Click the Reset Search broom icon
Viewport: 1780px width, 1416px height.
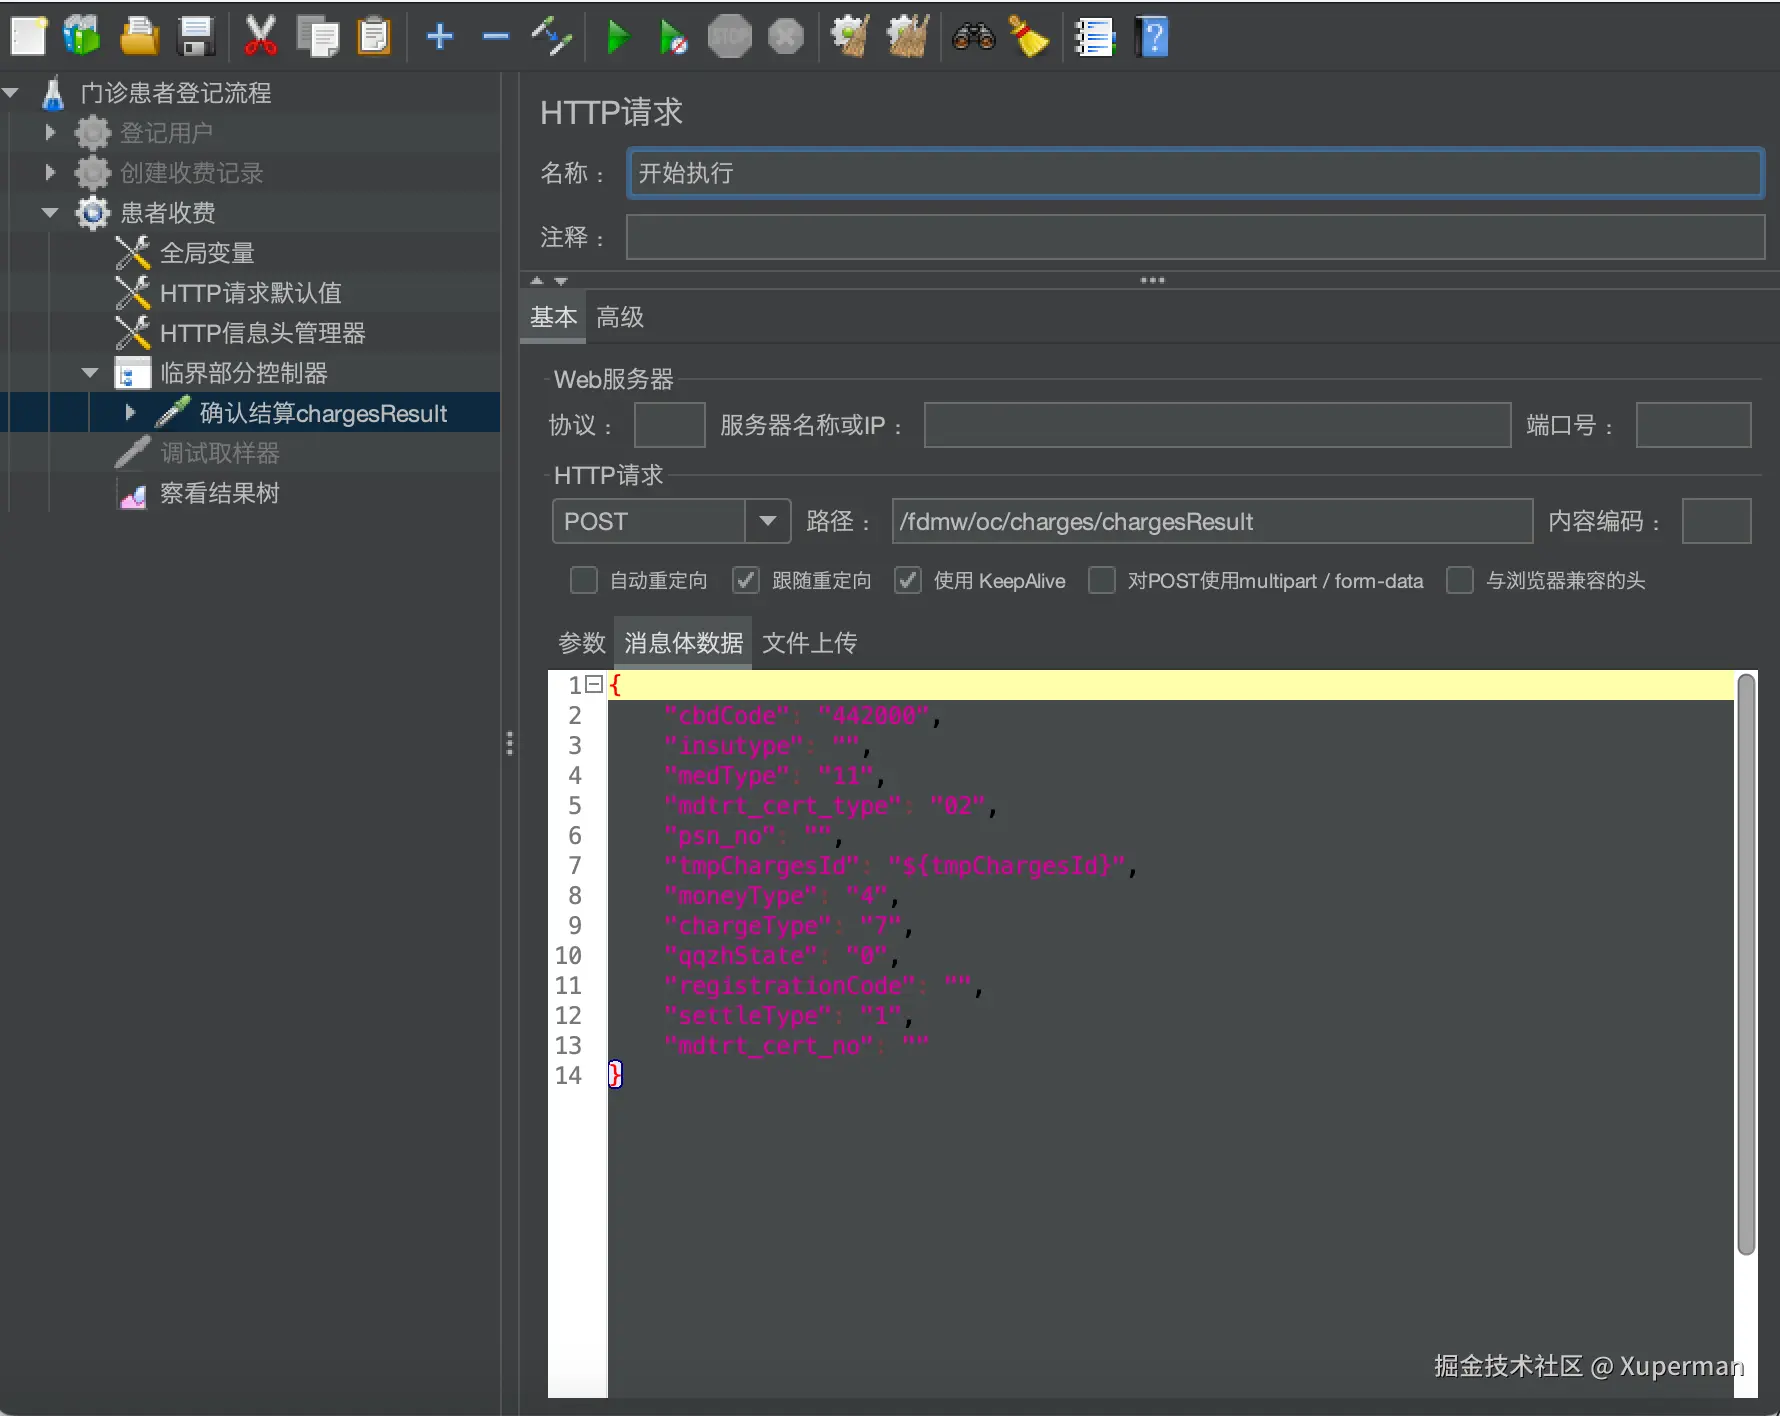[1029, 37]
